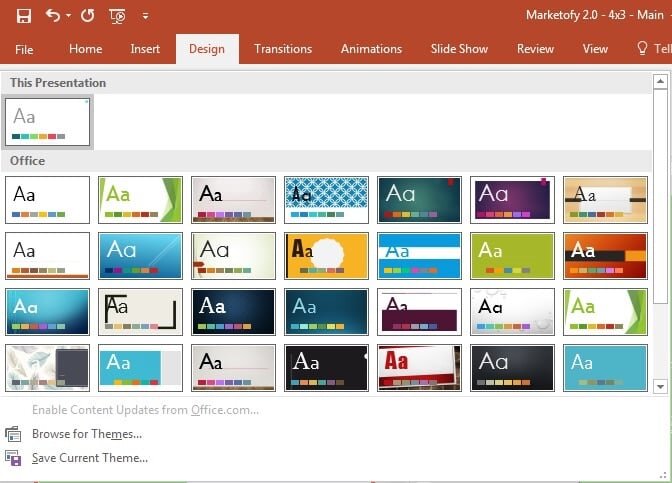Click the Save icon in the quick access toolbar
This screenshot has width=672, height=483.
(23, 16)
